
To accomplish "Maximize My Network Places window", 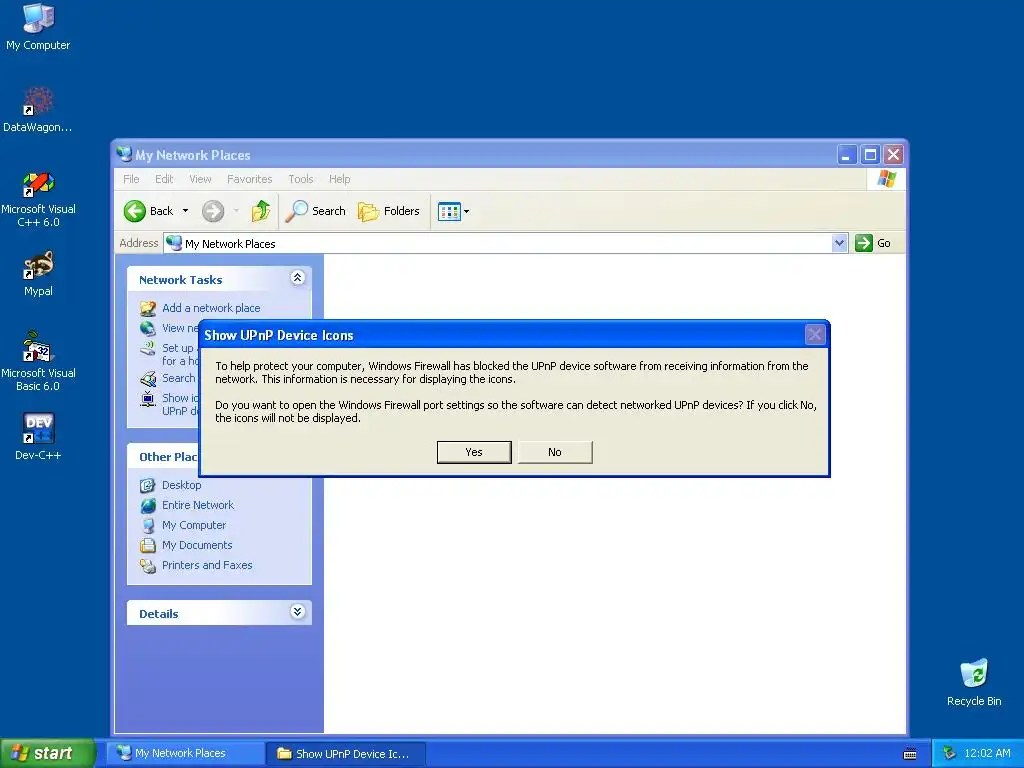I will pyautogui.click(x=870, y=155).
